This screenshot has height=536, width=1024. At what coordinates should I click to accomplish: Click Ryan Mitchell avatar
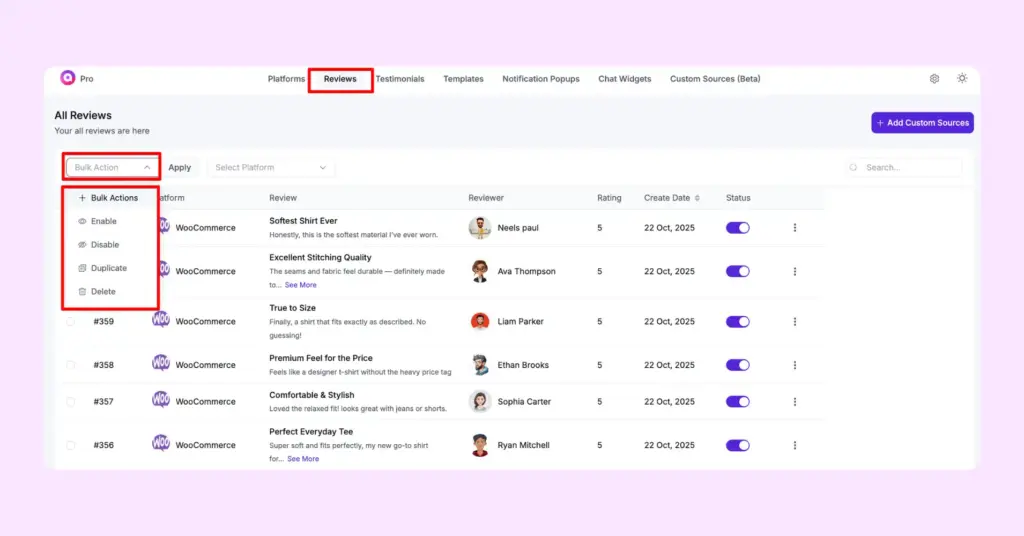[480, 445]
